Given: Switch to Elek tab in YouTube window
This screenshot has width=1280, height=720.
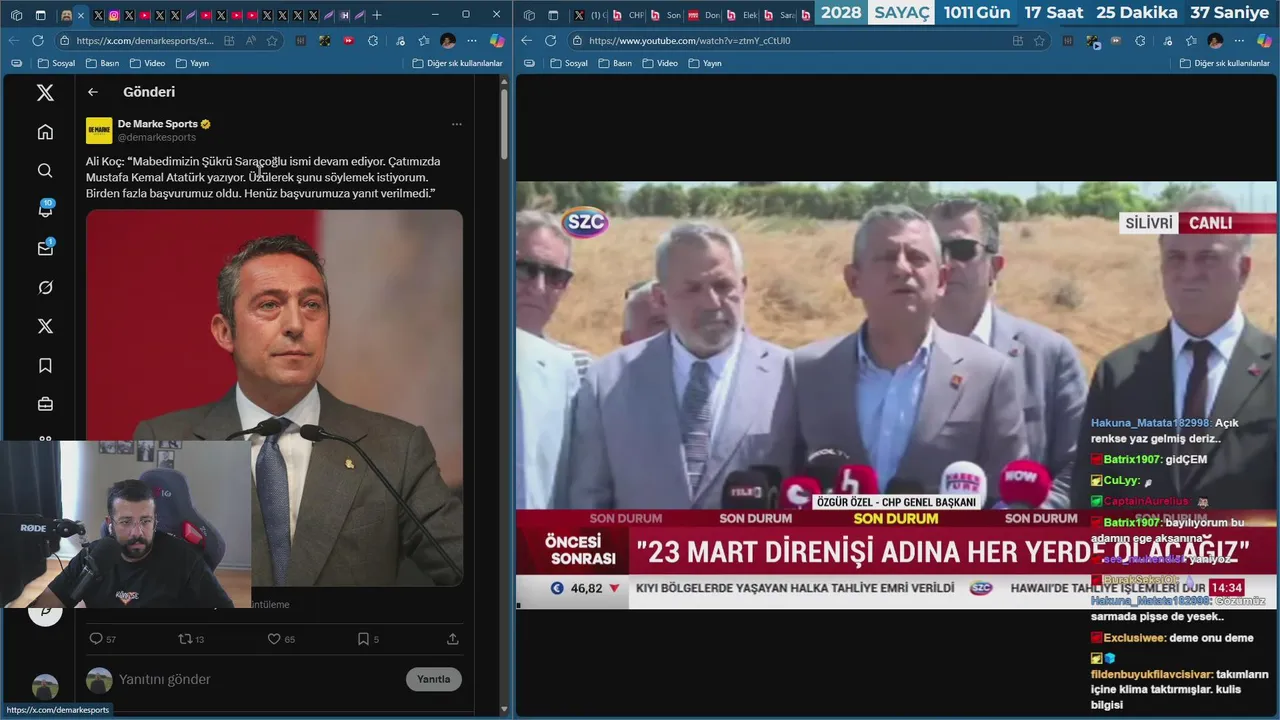Looking at the screenshot, I should 741,15.
